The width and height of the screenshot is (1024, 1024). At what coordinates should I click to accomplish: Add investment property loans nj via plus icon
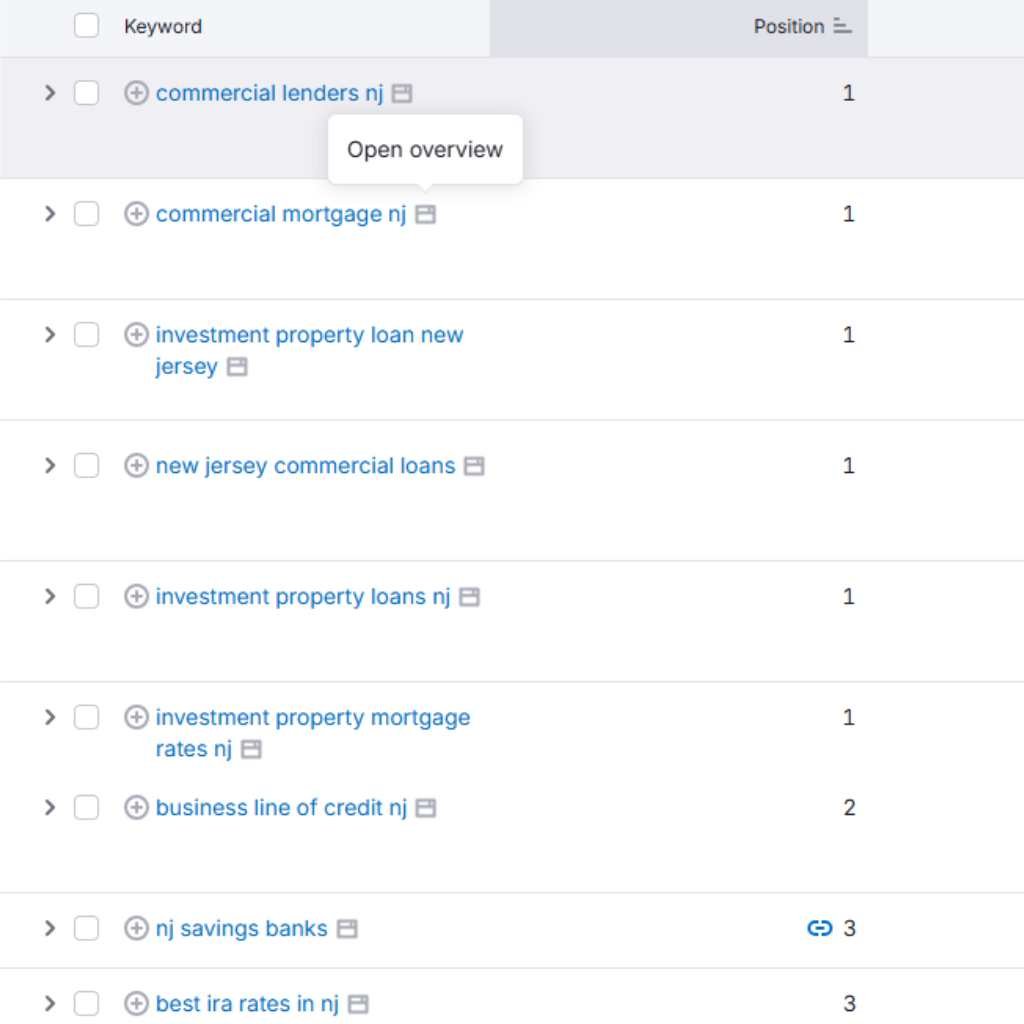point(136,597)
